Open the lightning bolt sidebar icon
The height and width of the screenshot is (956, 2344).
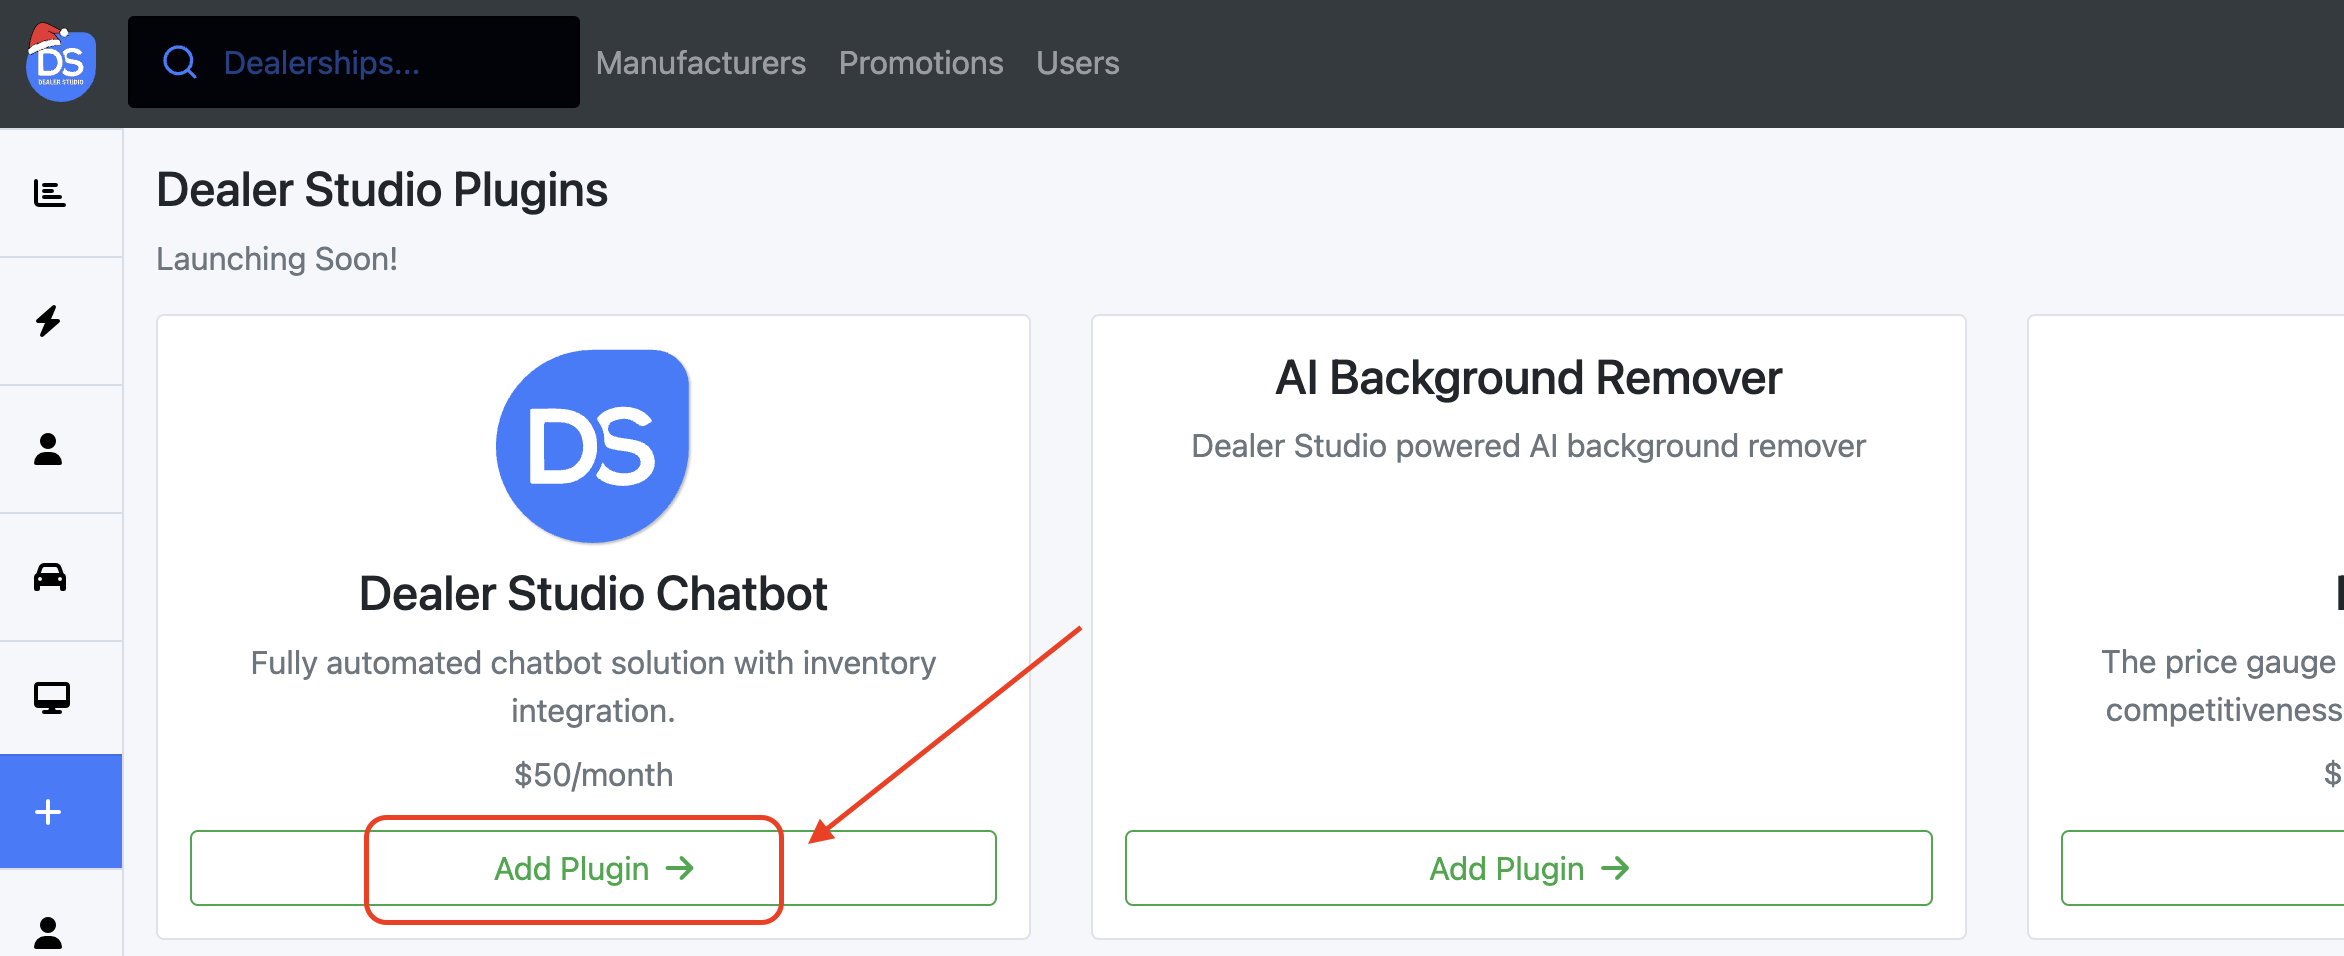(48, 321)
